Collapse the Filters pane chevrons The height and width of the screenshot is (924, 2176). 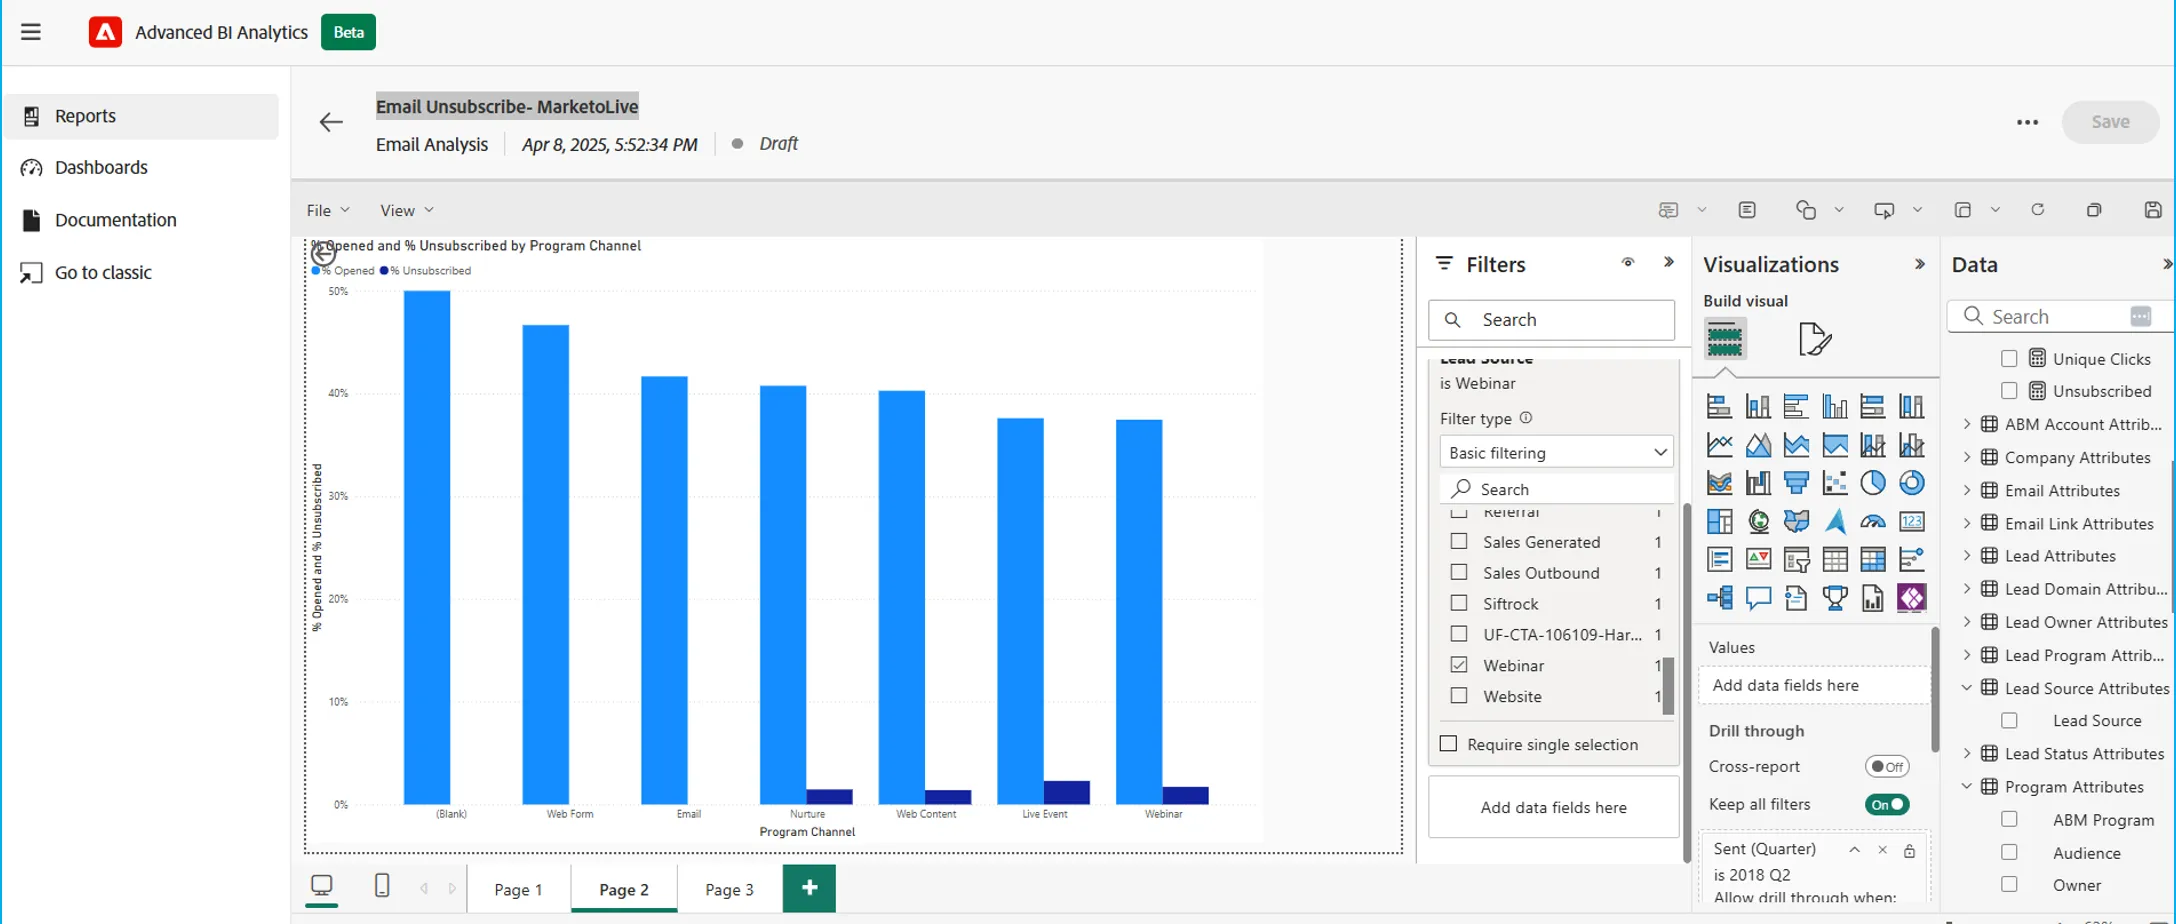[1669, 262]
